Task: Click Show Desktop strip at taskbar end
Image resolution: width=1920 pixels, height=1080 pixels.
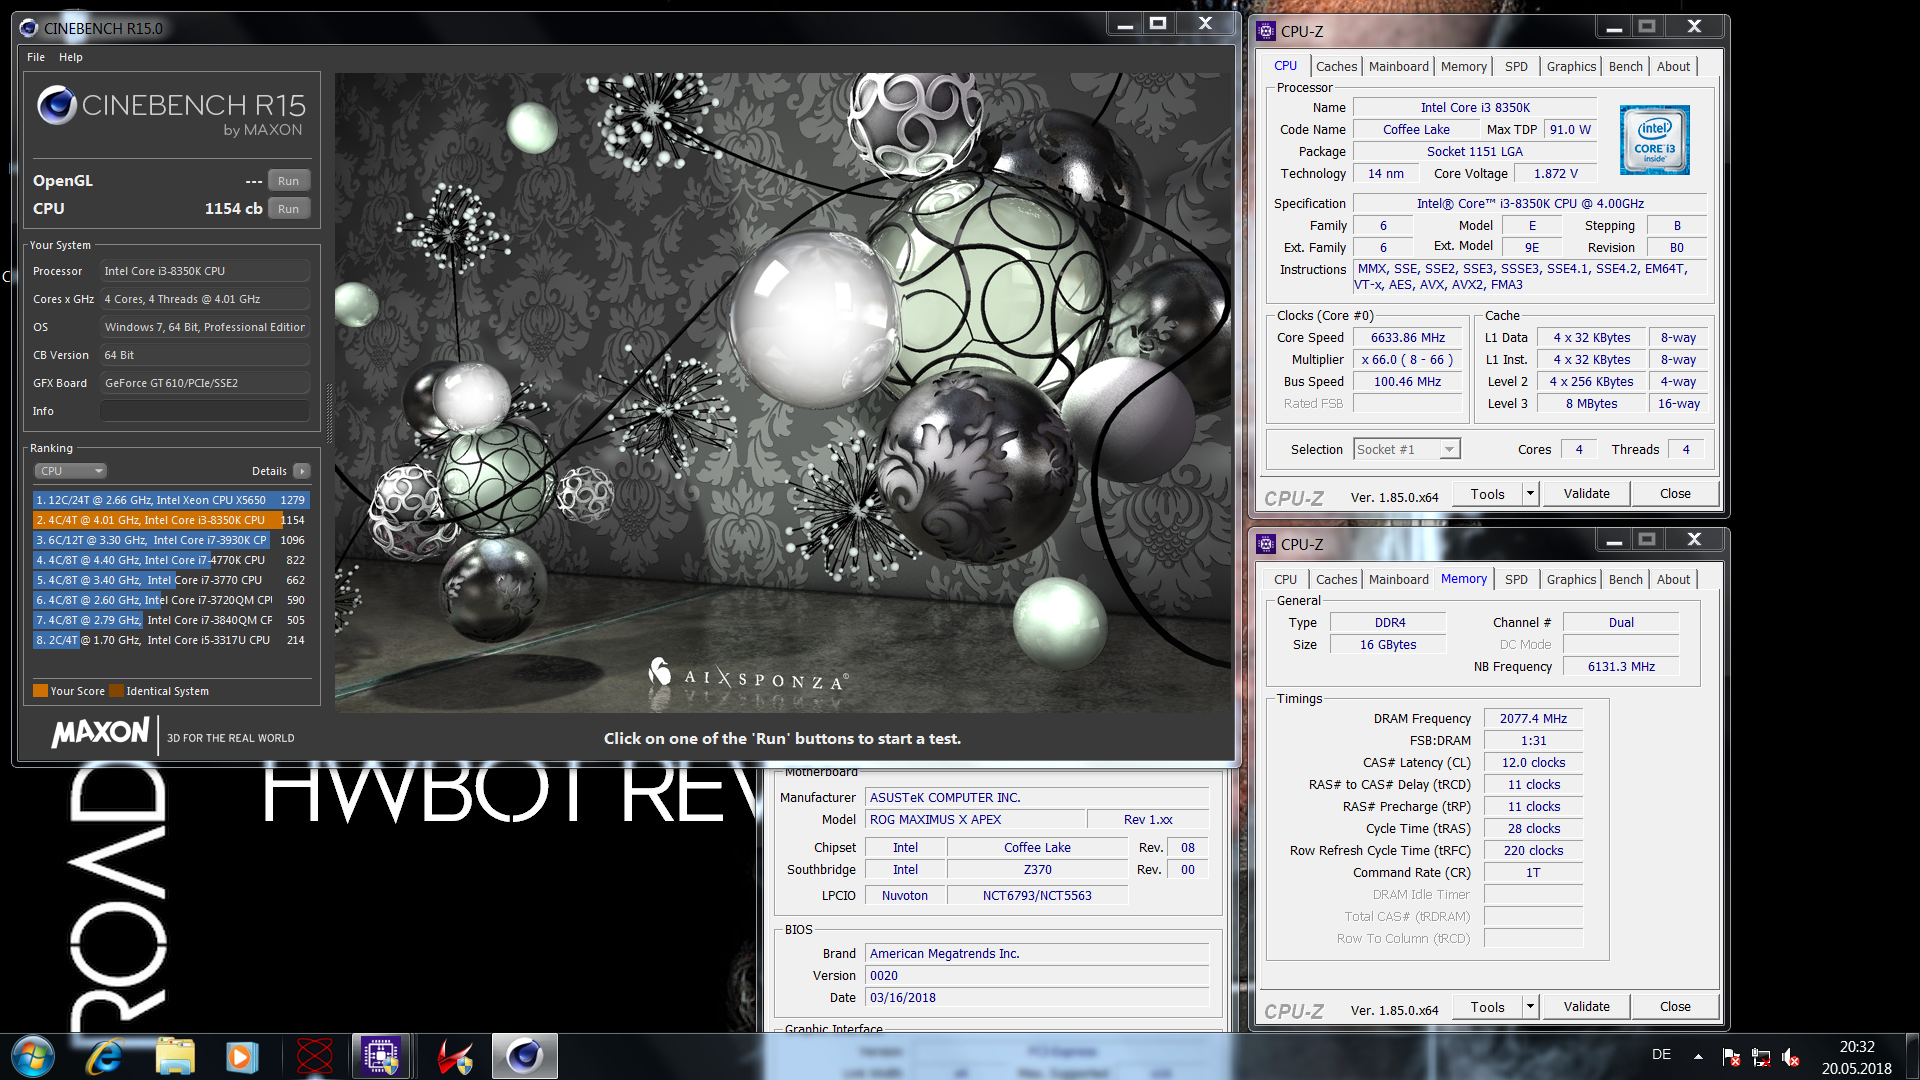Action: point(1911,1056)
